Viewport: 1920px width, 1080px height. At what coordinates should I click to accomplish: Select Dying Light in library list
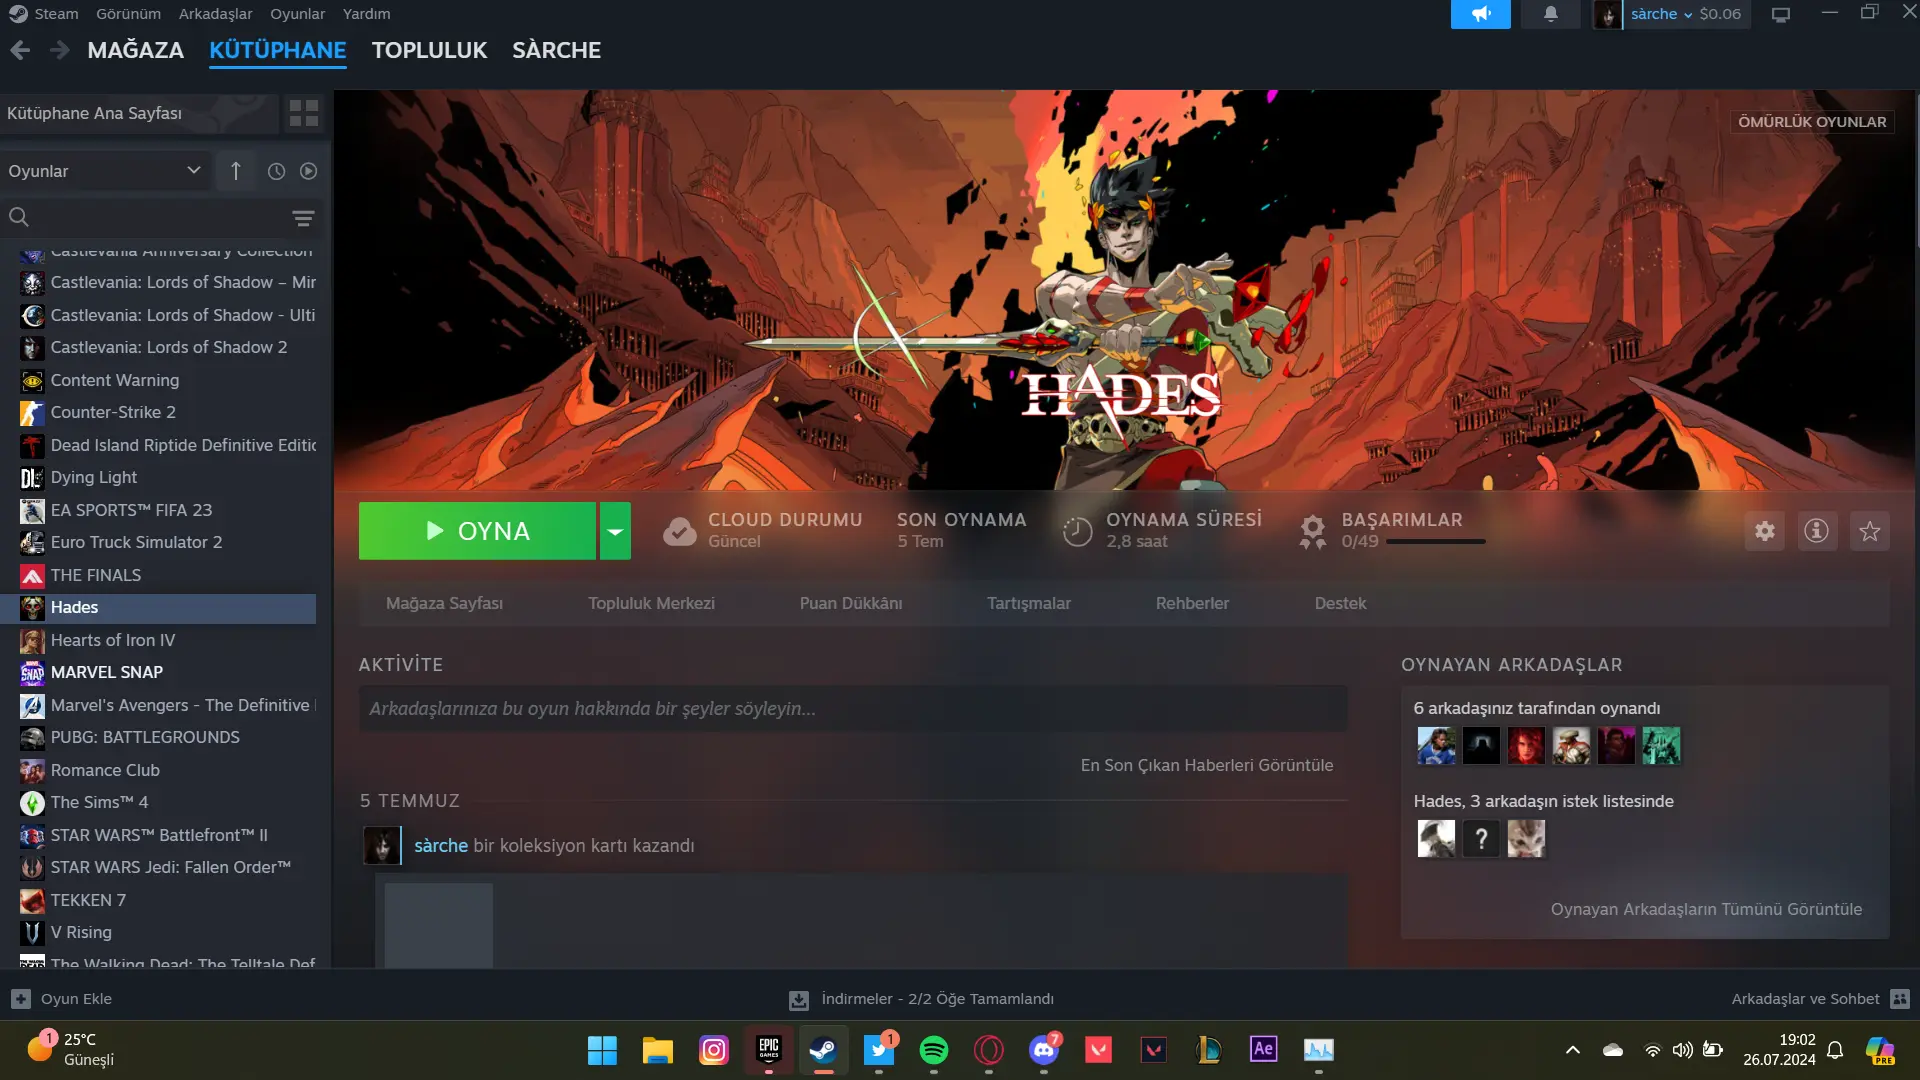pyautogui.click(x=160, y=477)
